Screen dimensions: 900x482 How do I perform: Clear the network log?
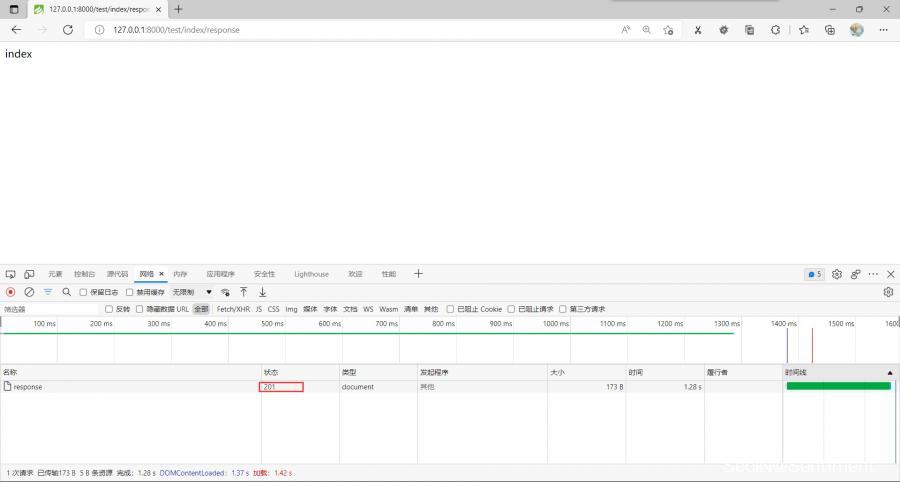coord(29,292)
